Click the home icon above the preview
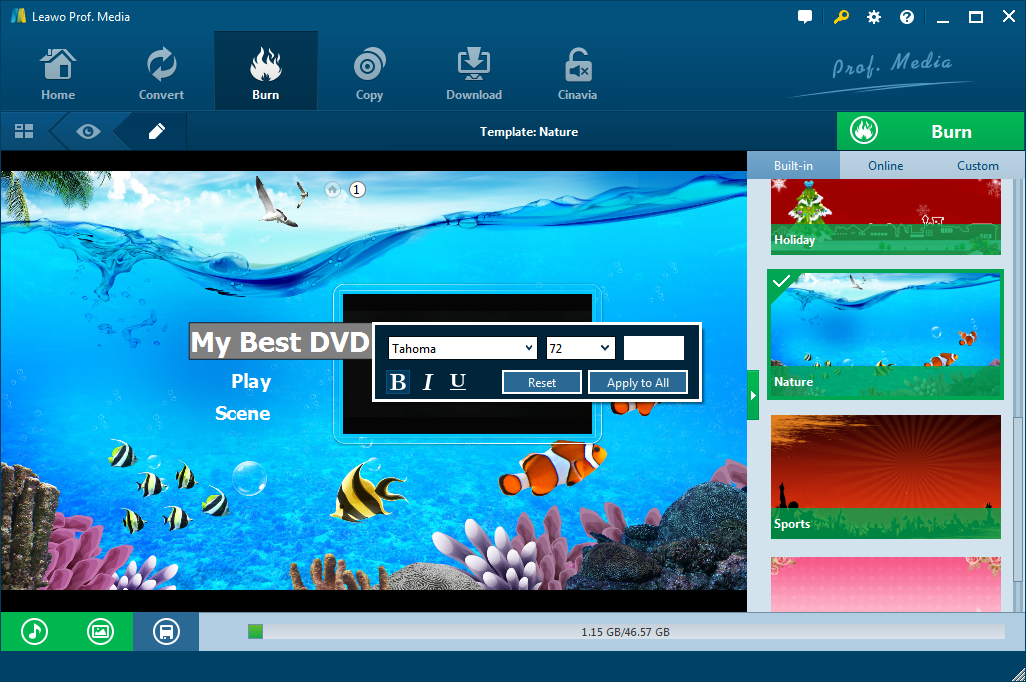This screenshot has width=1026, height=682. (x=332, y=189)
